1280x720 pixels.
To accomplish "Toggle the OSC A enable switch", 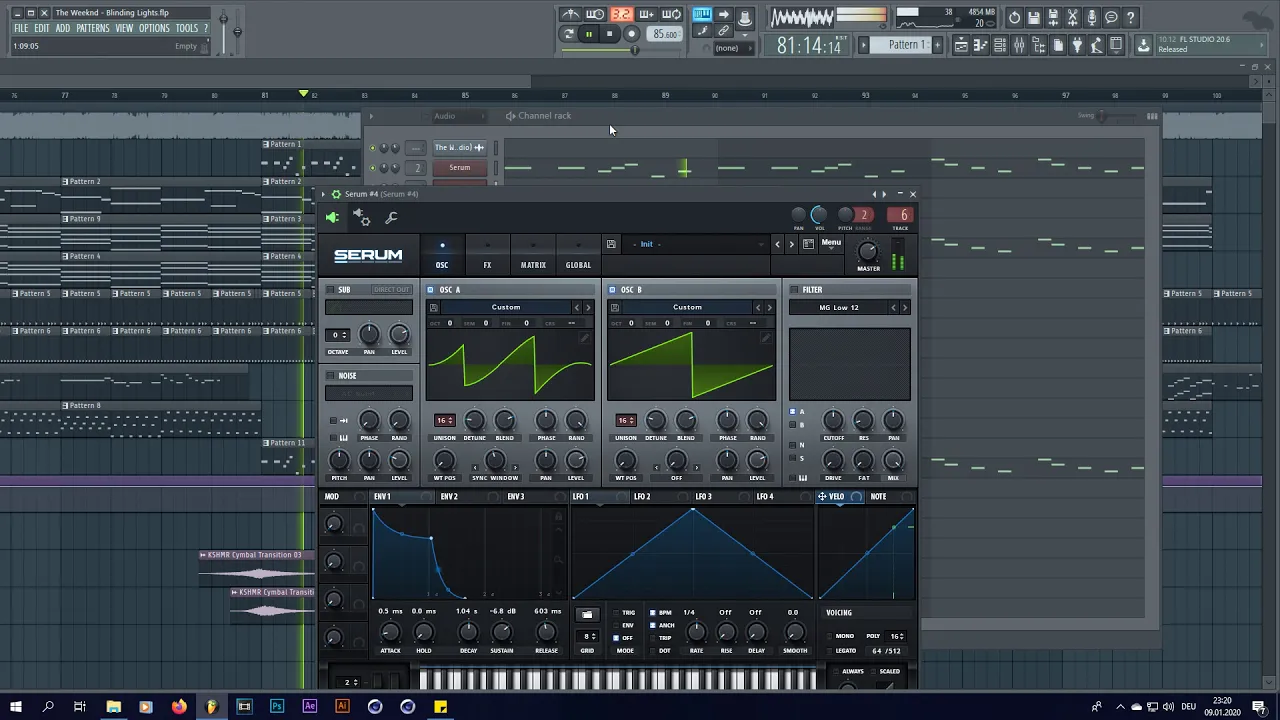I will pyautogui.click(x=431, y=290).
